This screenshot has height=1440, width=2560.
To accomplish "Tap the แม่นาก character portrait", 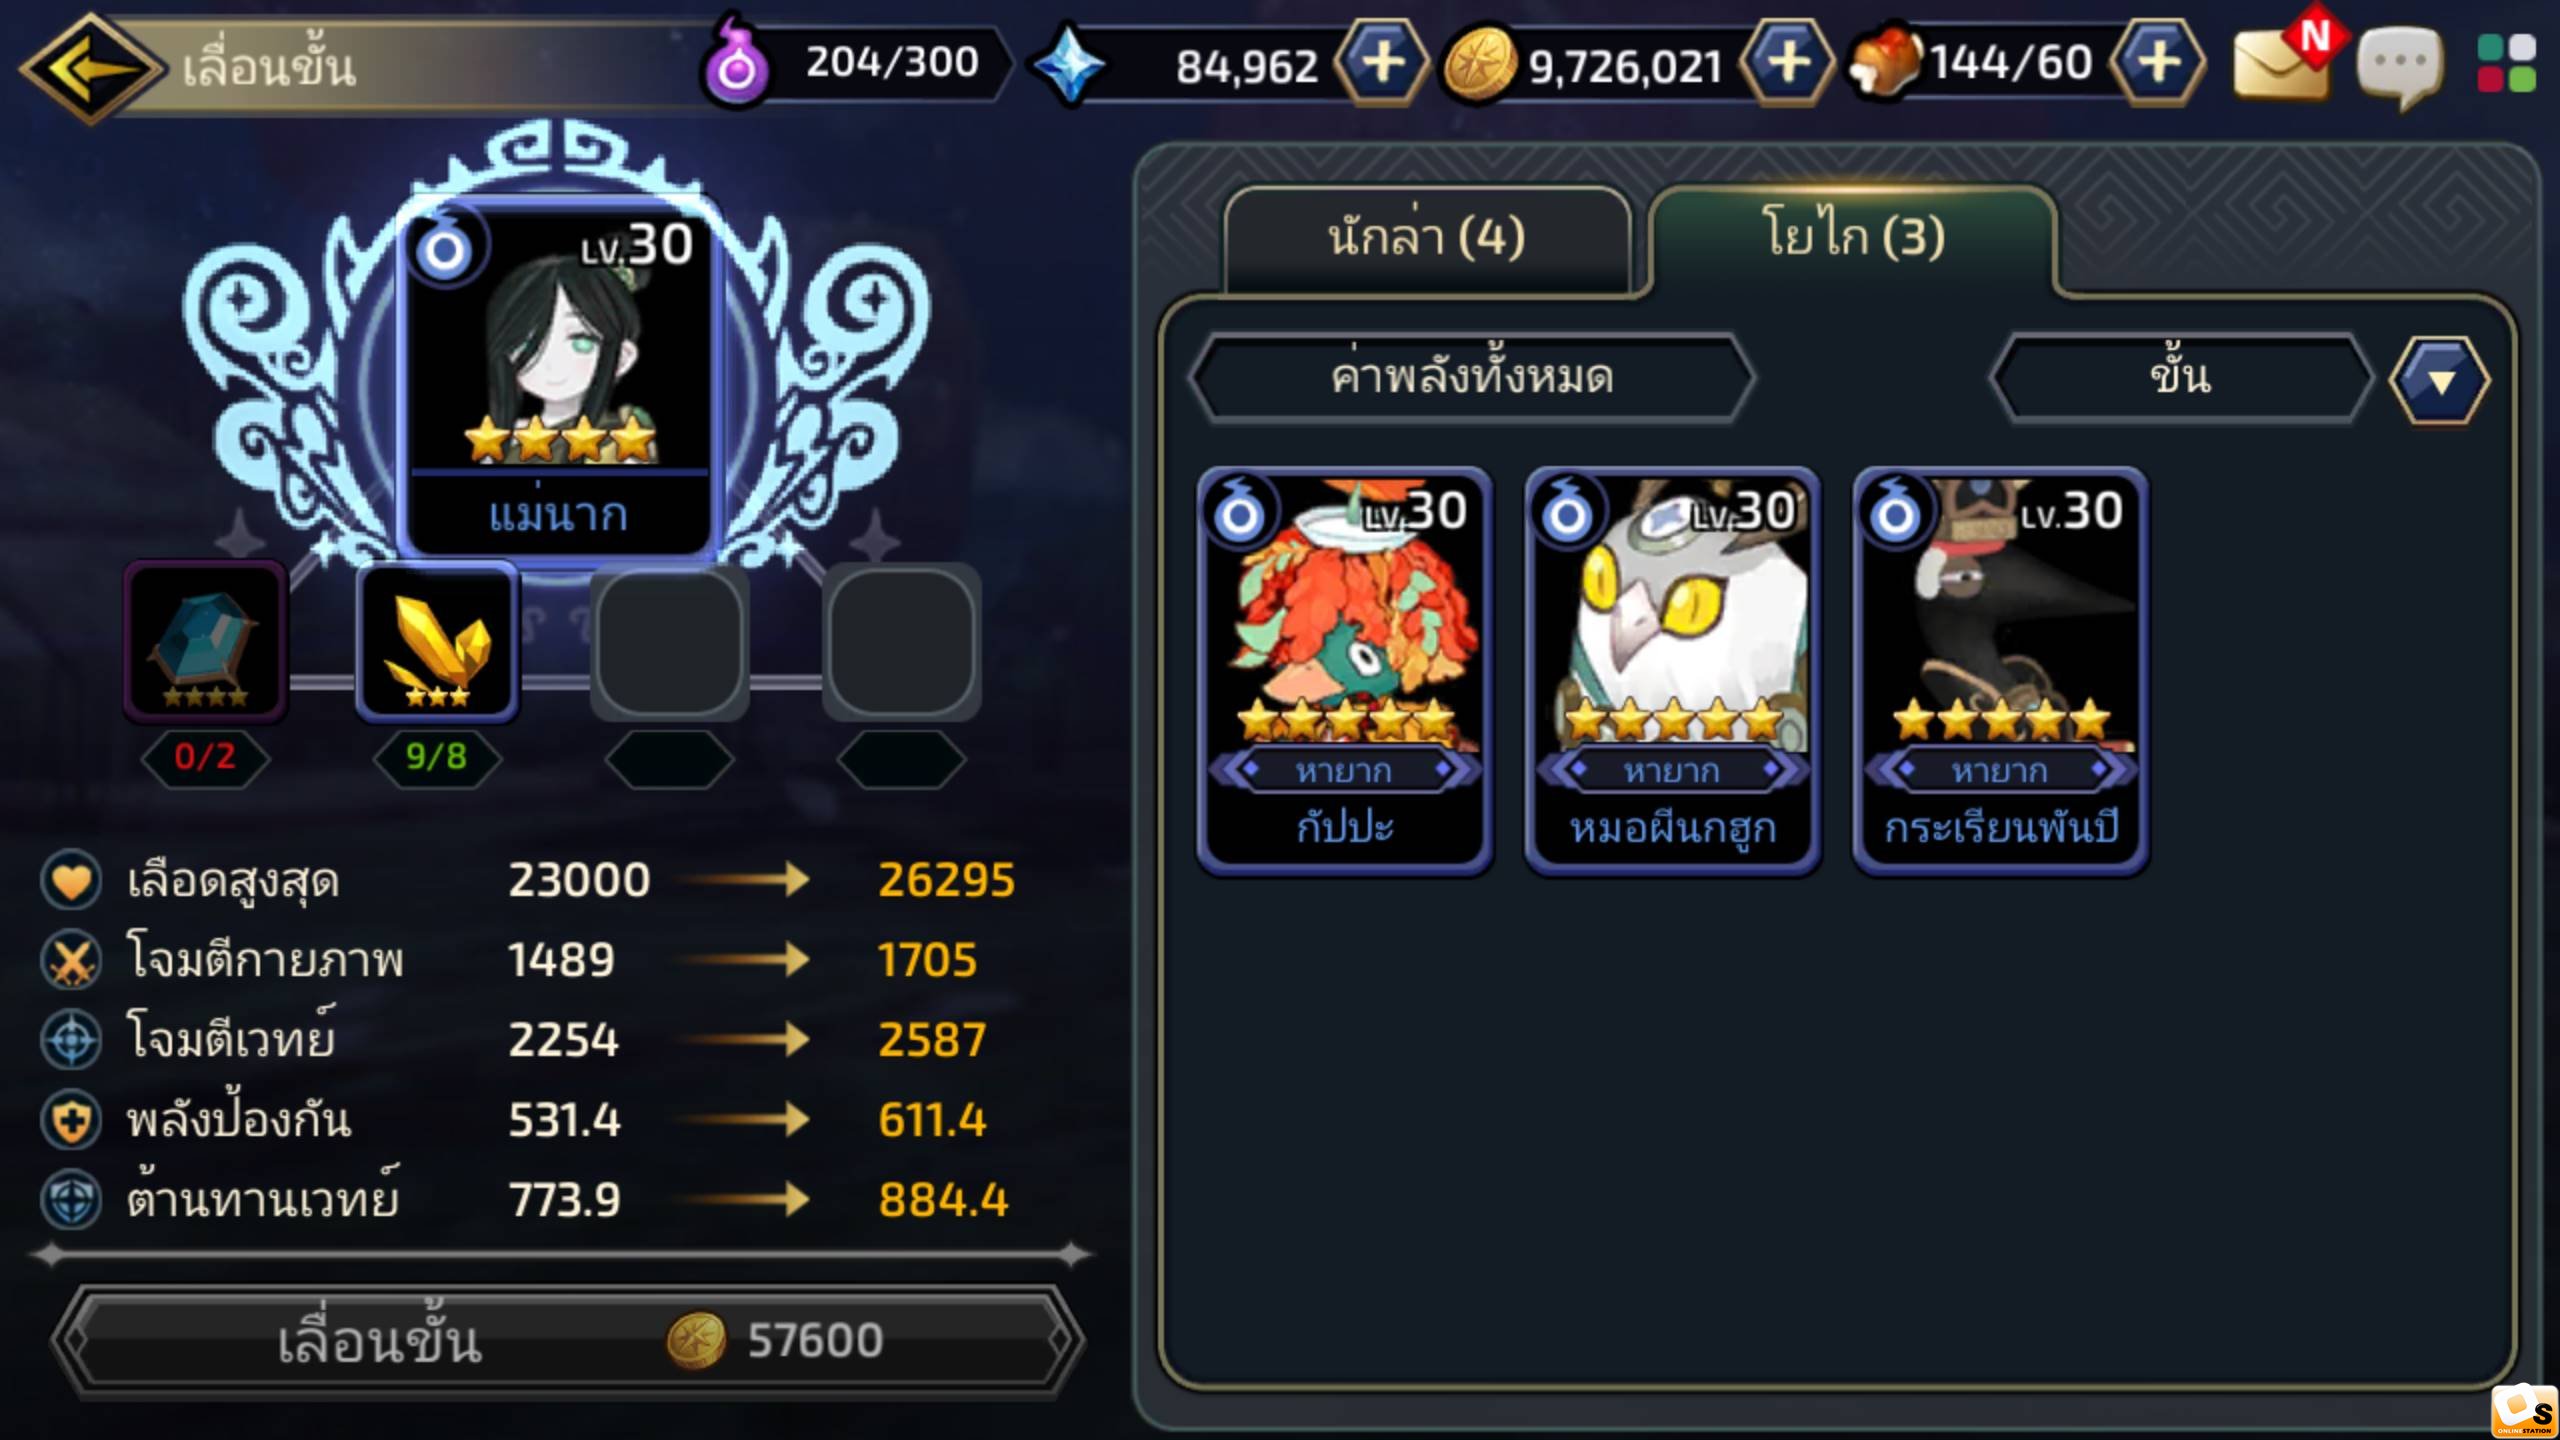I will 560,378.
